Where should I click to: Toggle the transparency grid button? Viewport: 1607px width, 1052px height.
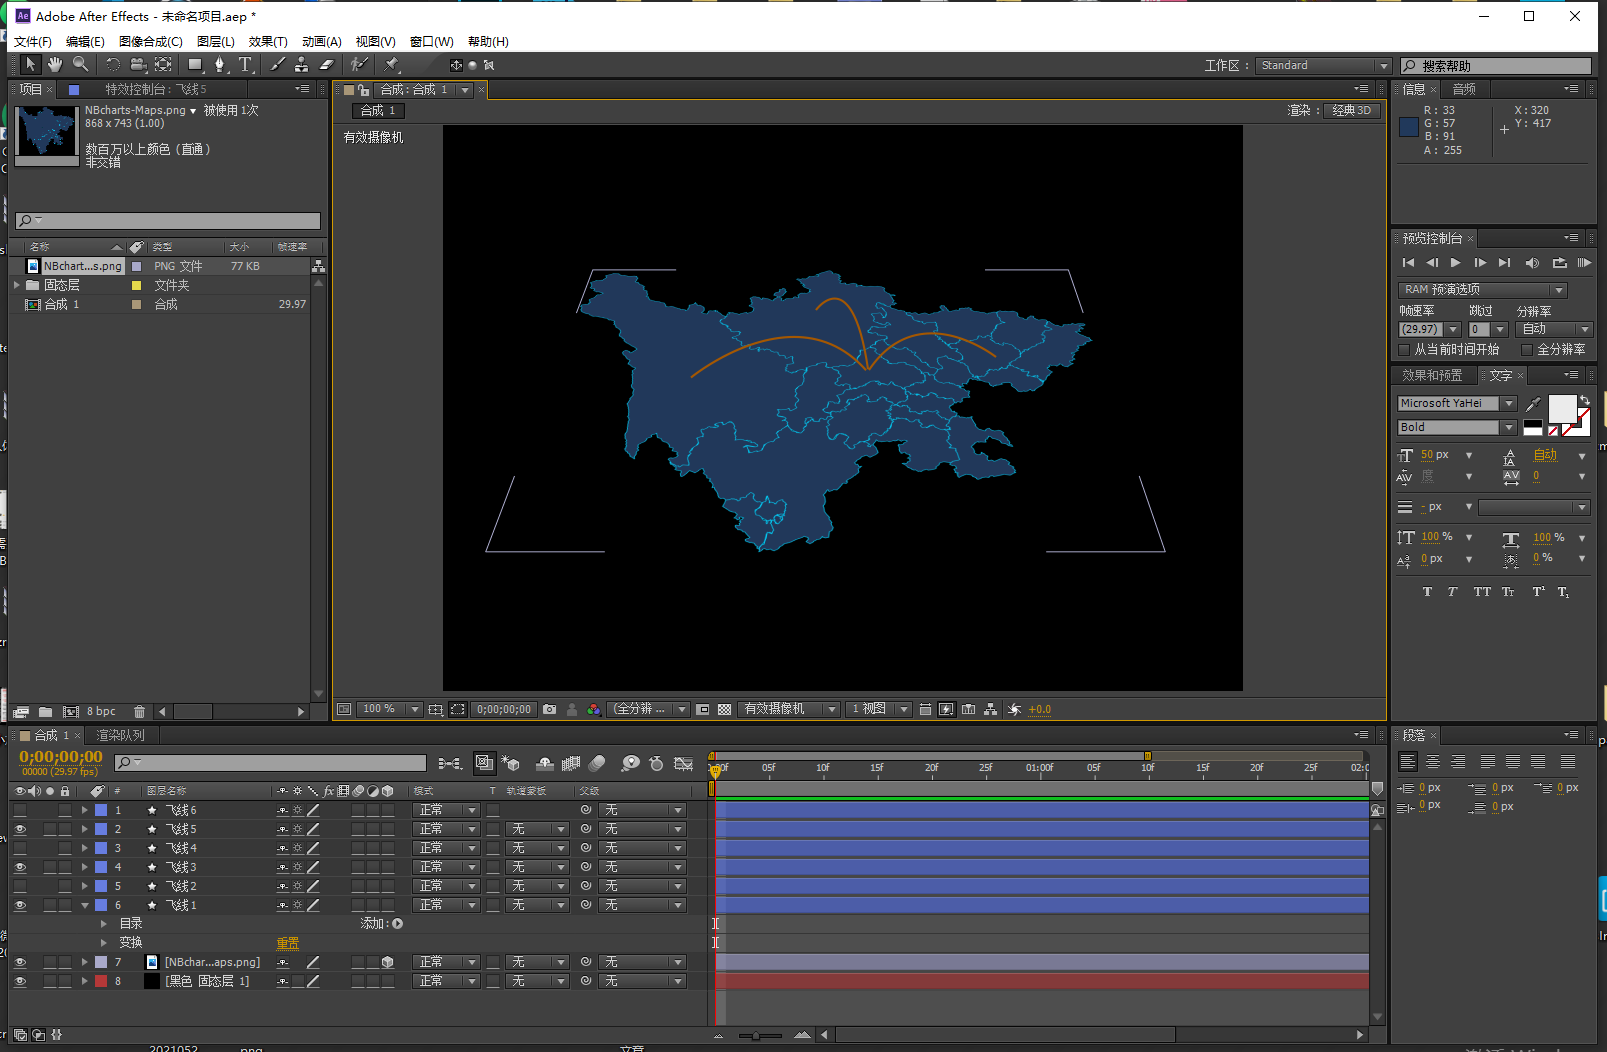click(725, 709)
